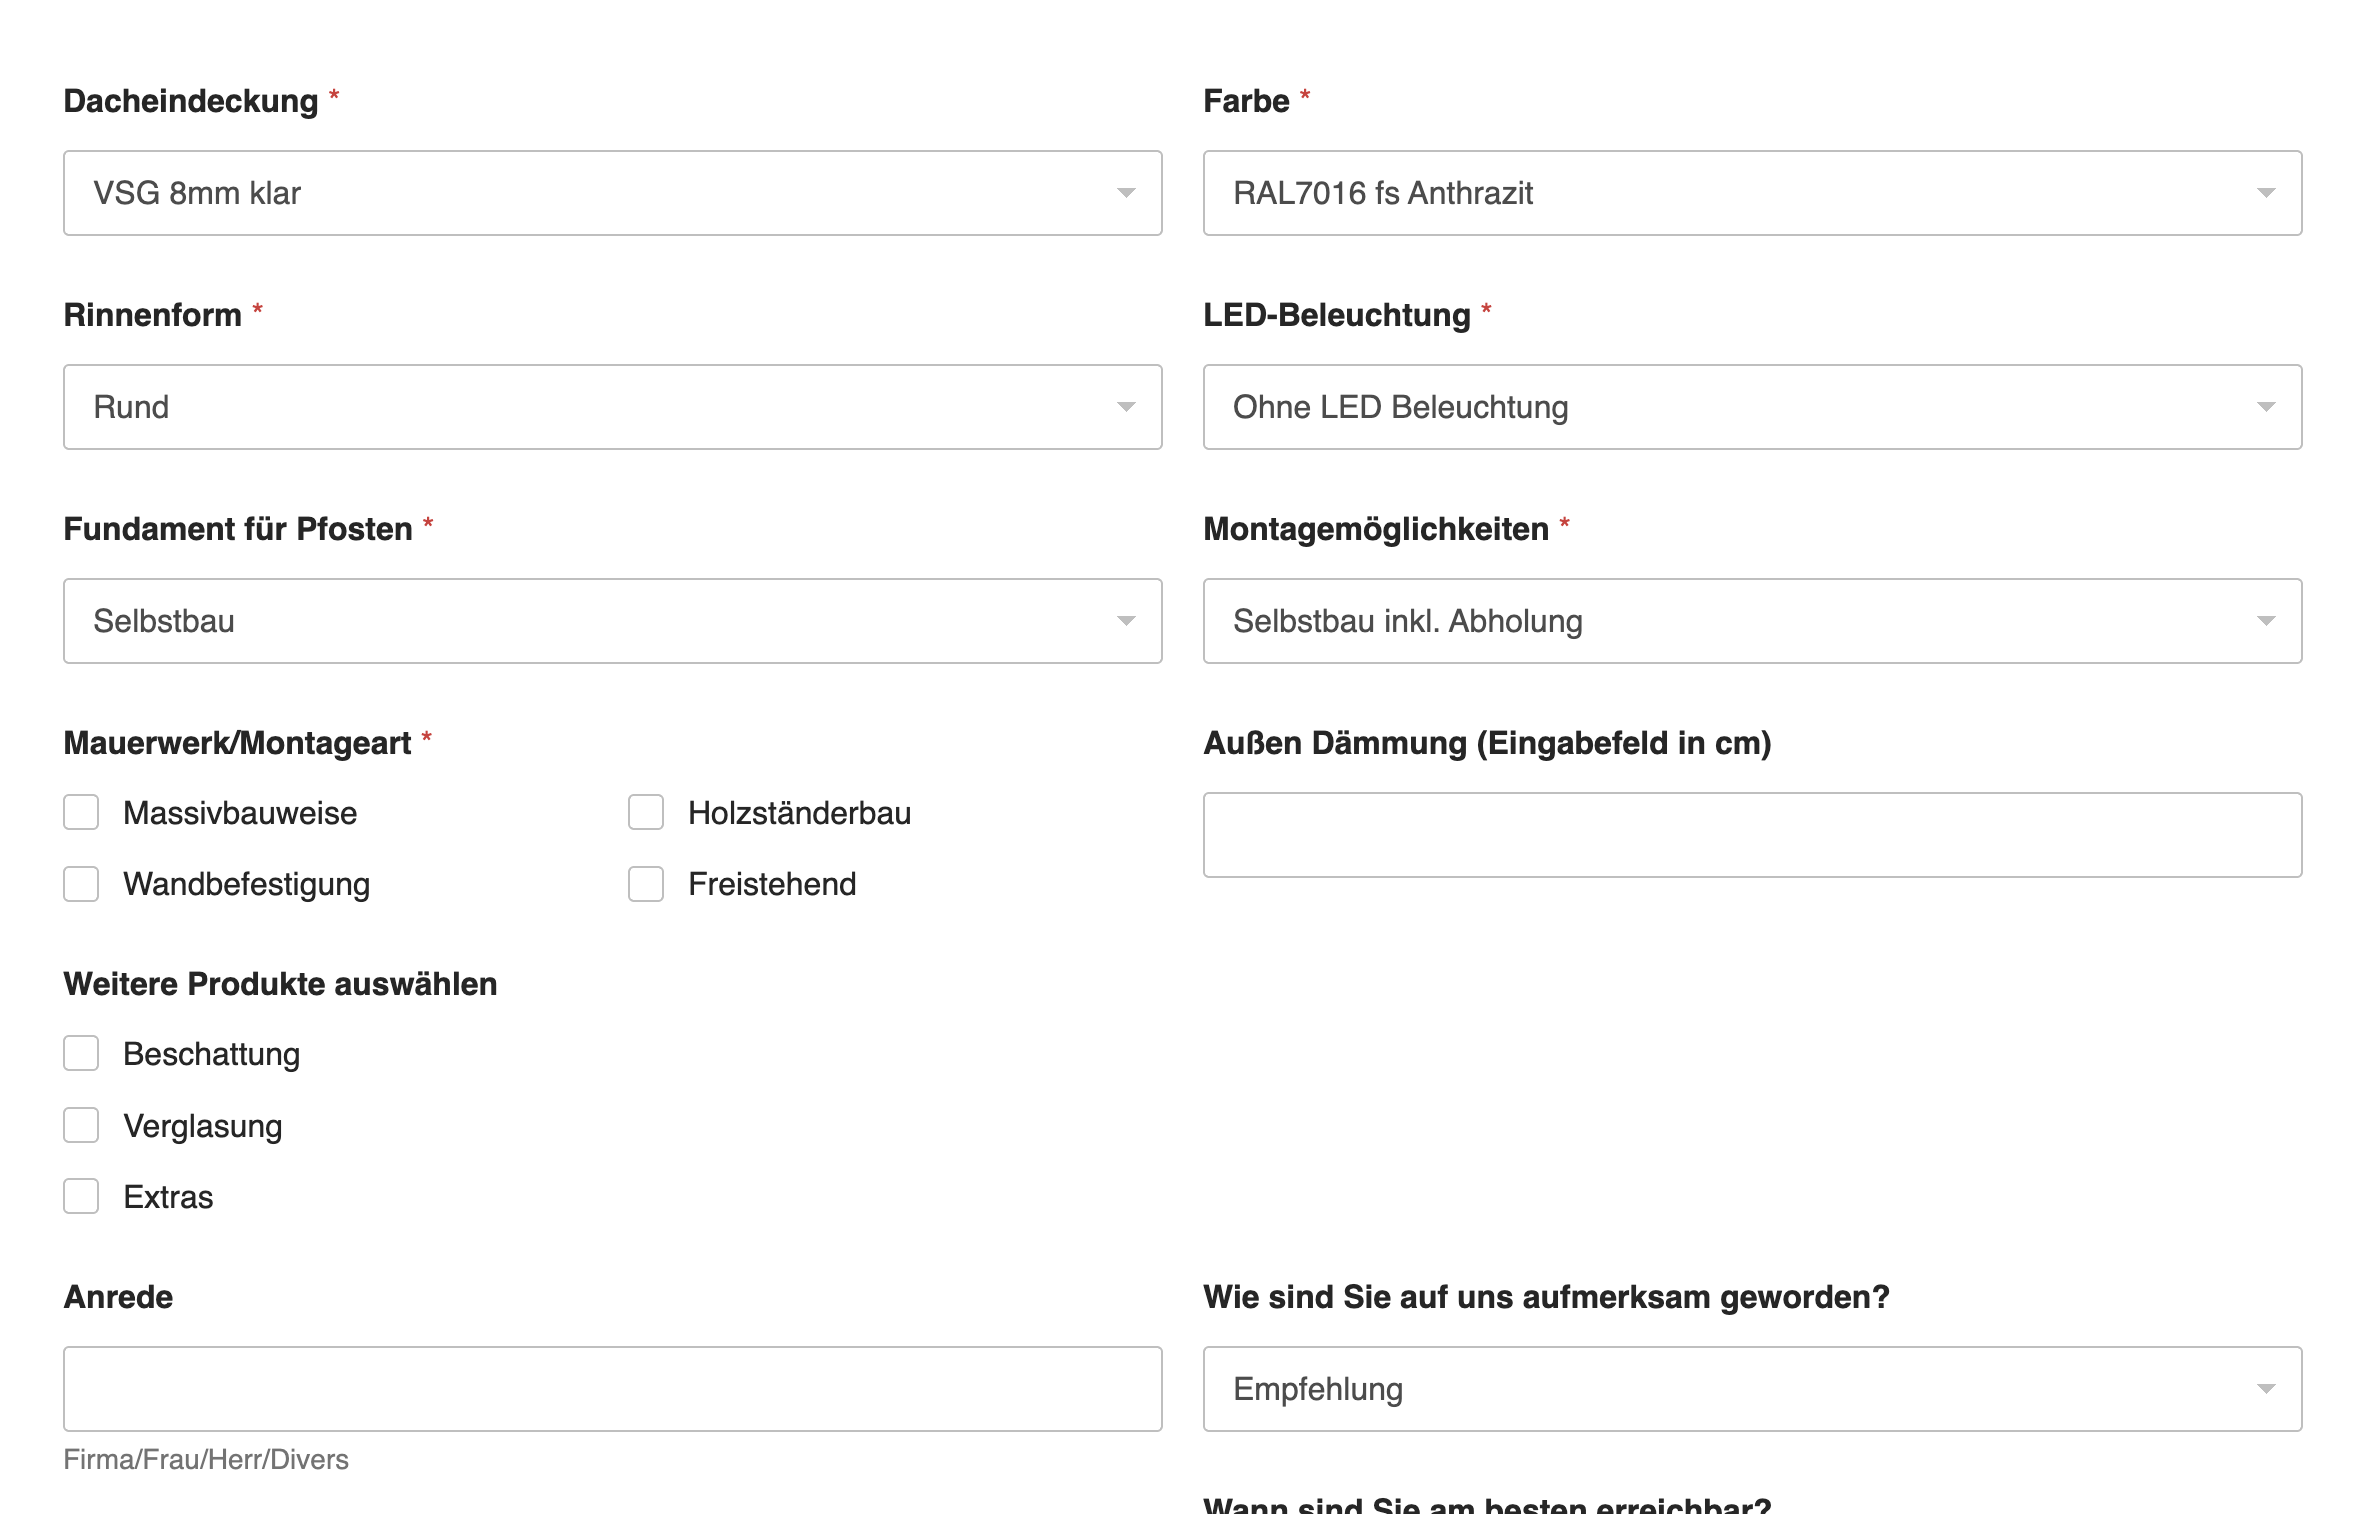The image size is (2366, 1514).
Task: Click the Außen Dämmung input field
Action: (1750, 835)
